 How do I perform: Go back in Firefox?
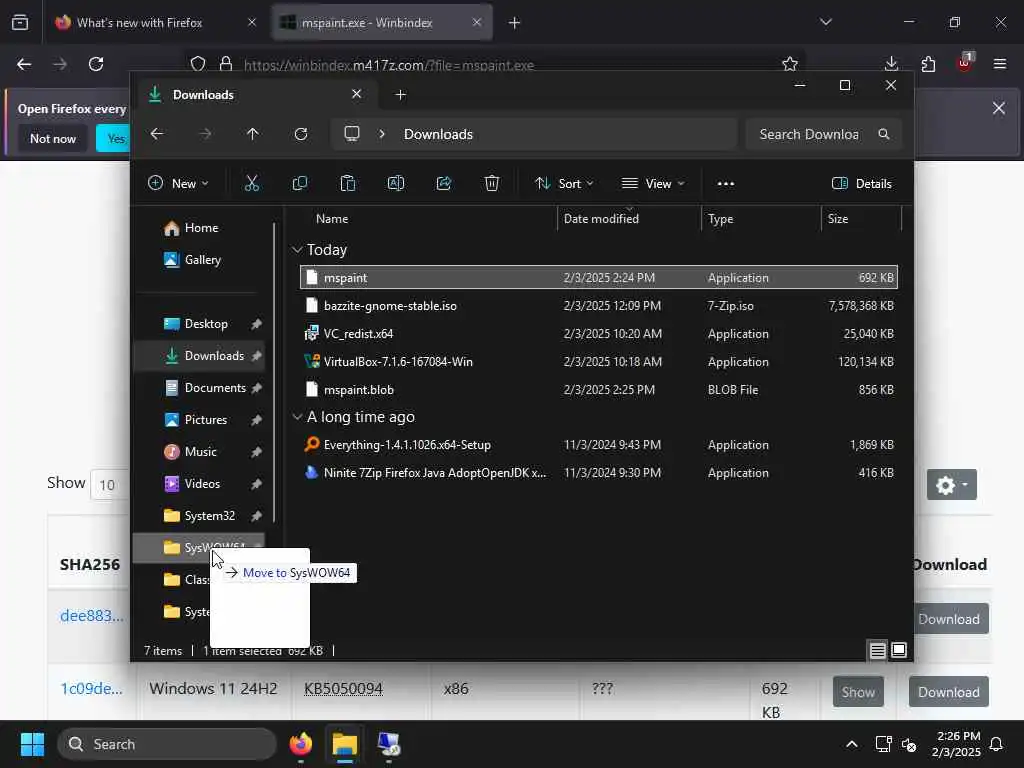(24, 64)
